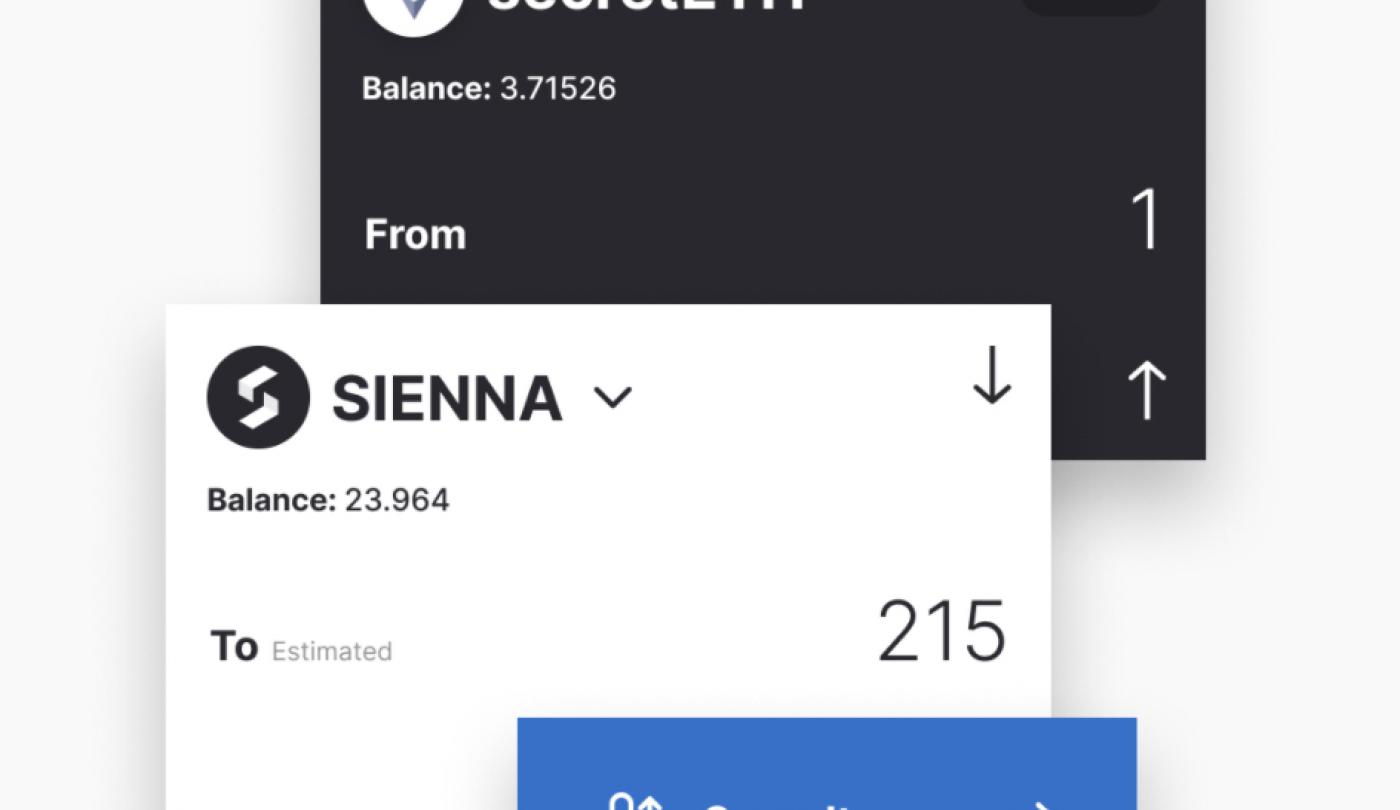The width and height of the screenshot is (1400, 810).
Task: Click the up arrow in the dark card
Action: 1147,390
